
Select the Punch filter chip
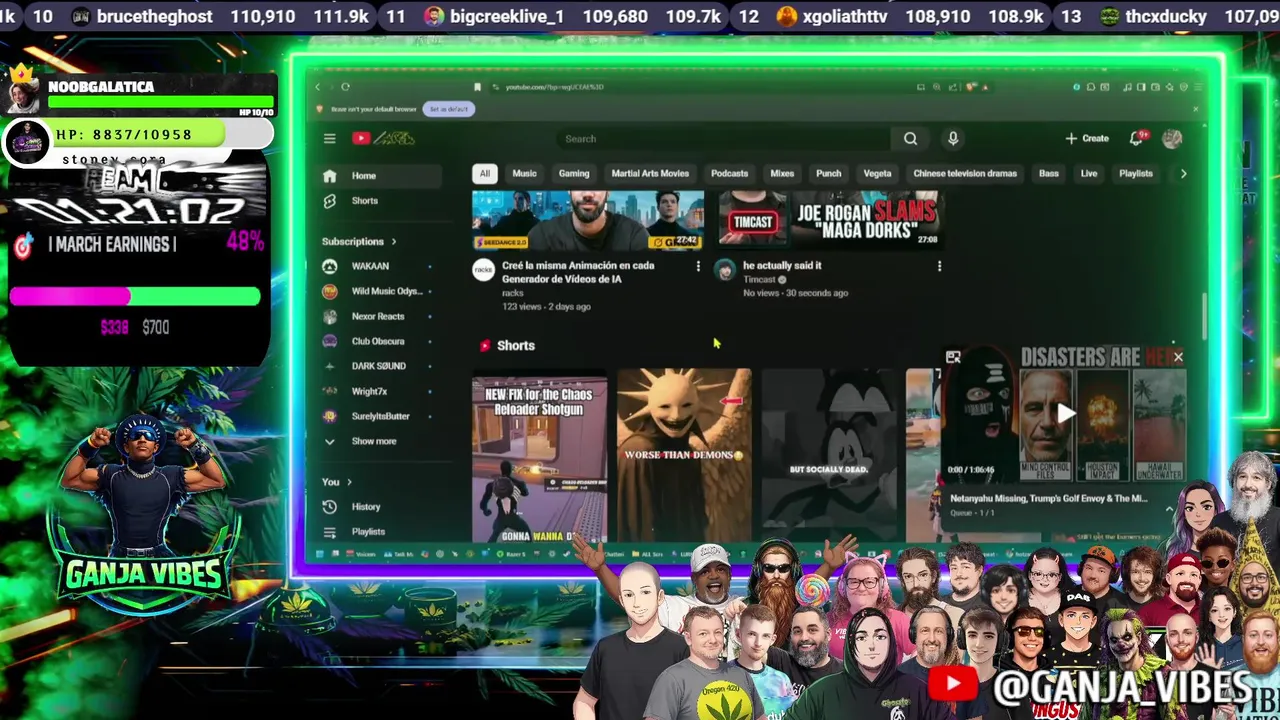pyautogui.click(x=828, y=174)
